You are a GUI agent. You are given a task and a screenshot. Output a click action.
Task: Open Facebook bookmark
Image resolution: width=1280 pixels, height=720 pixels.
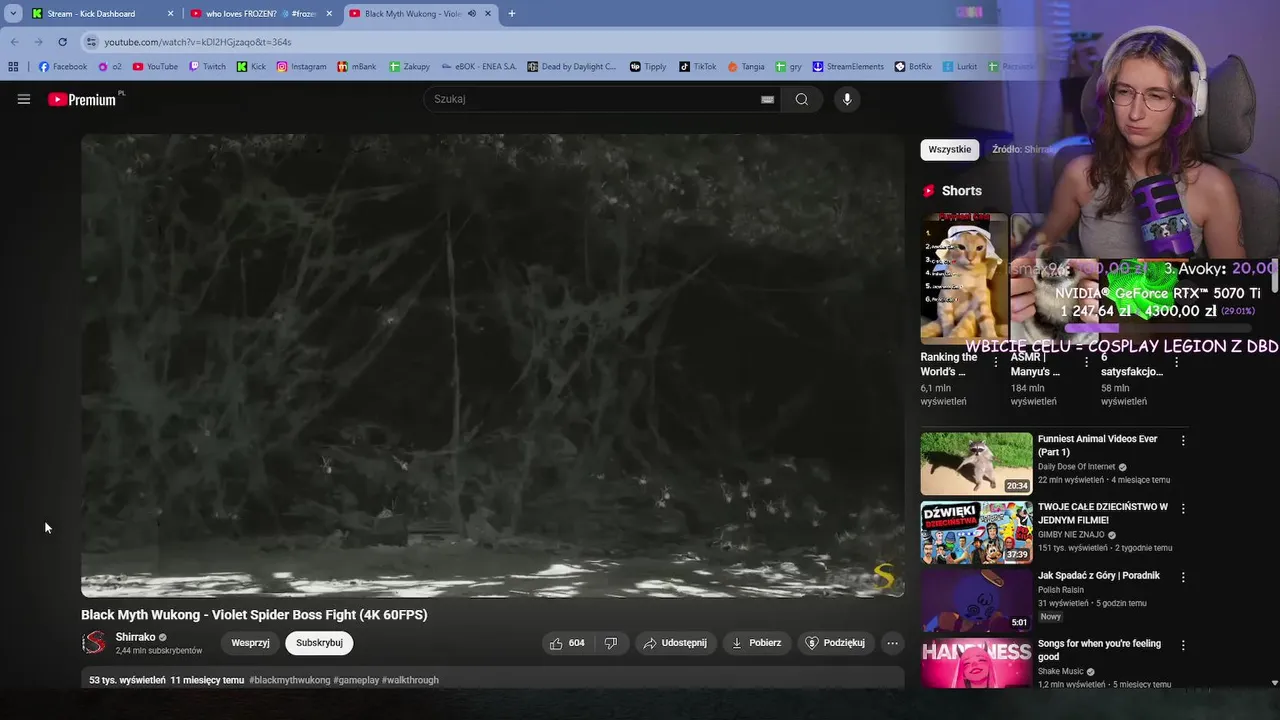click(62, 67)
